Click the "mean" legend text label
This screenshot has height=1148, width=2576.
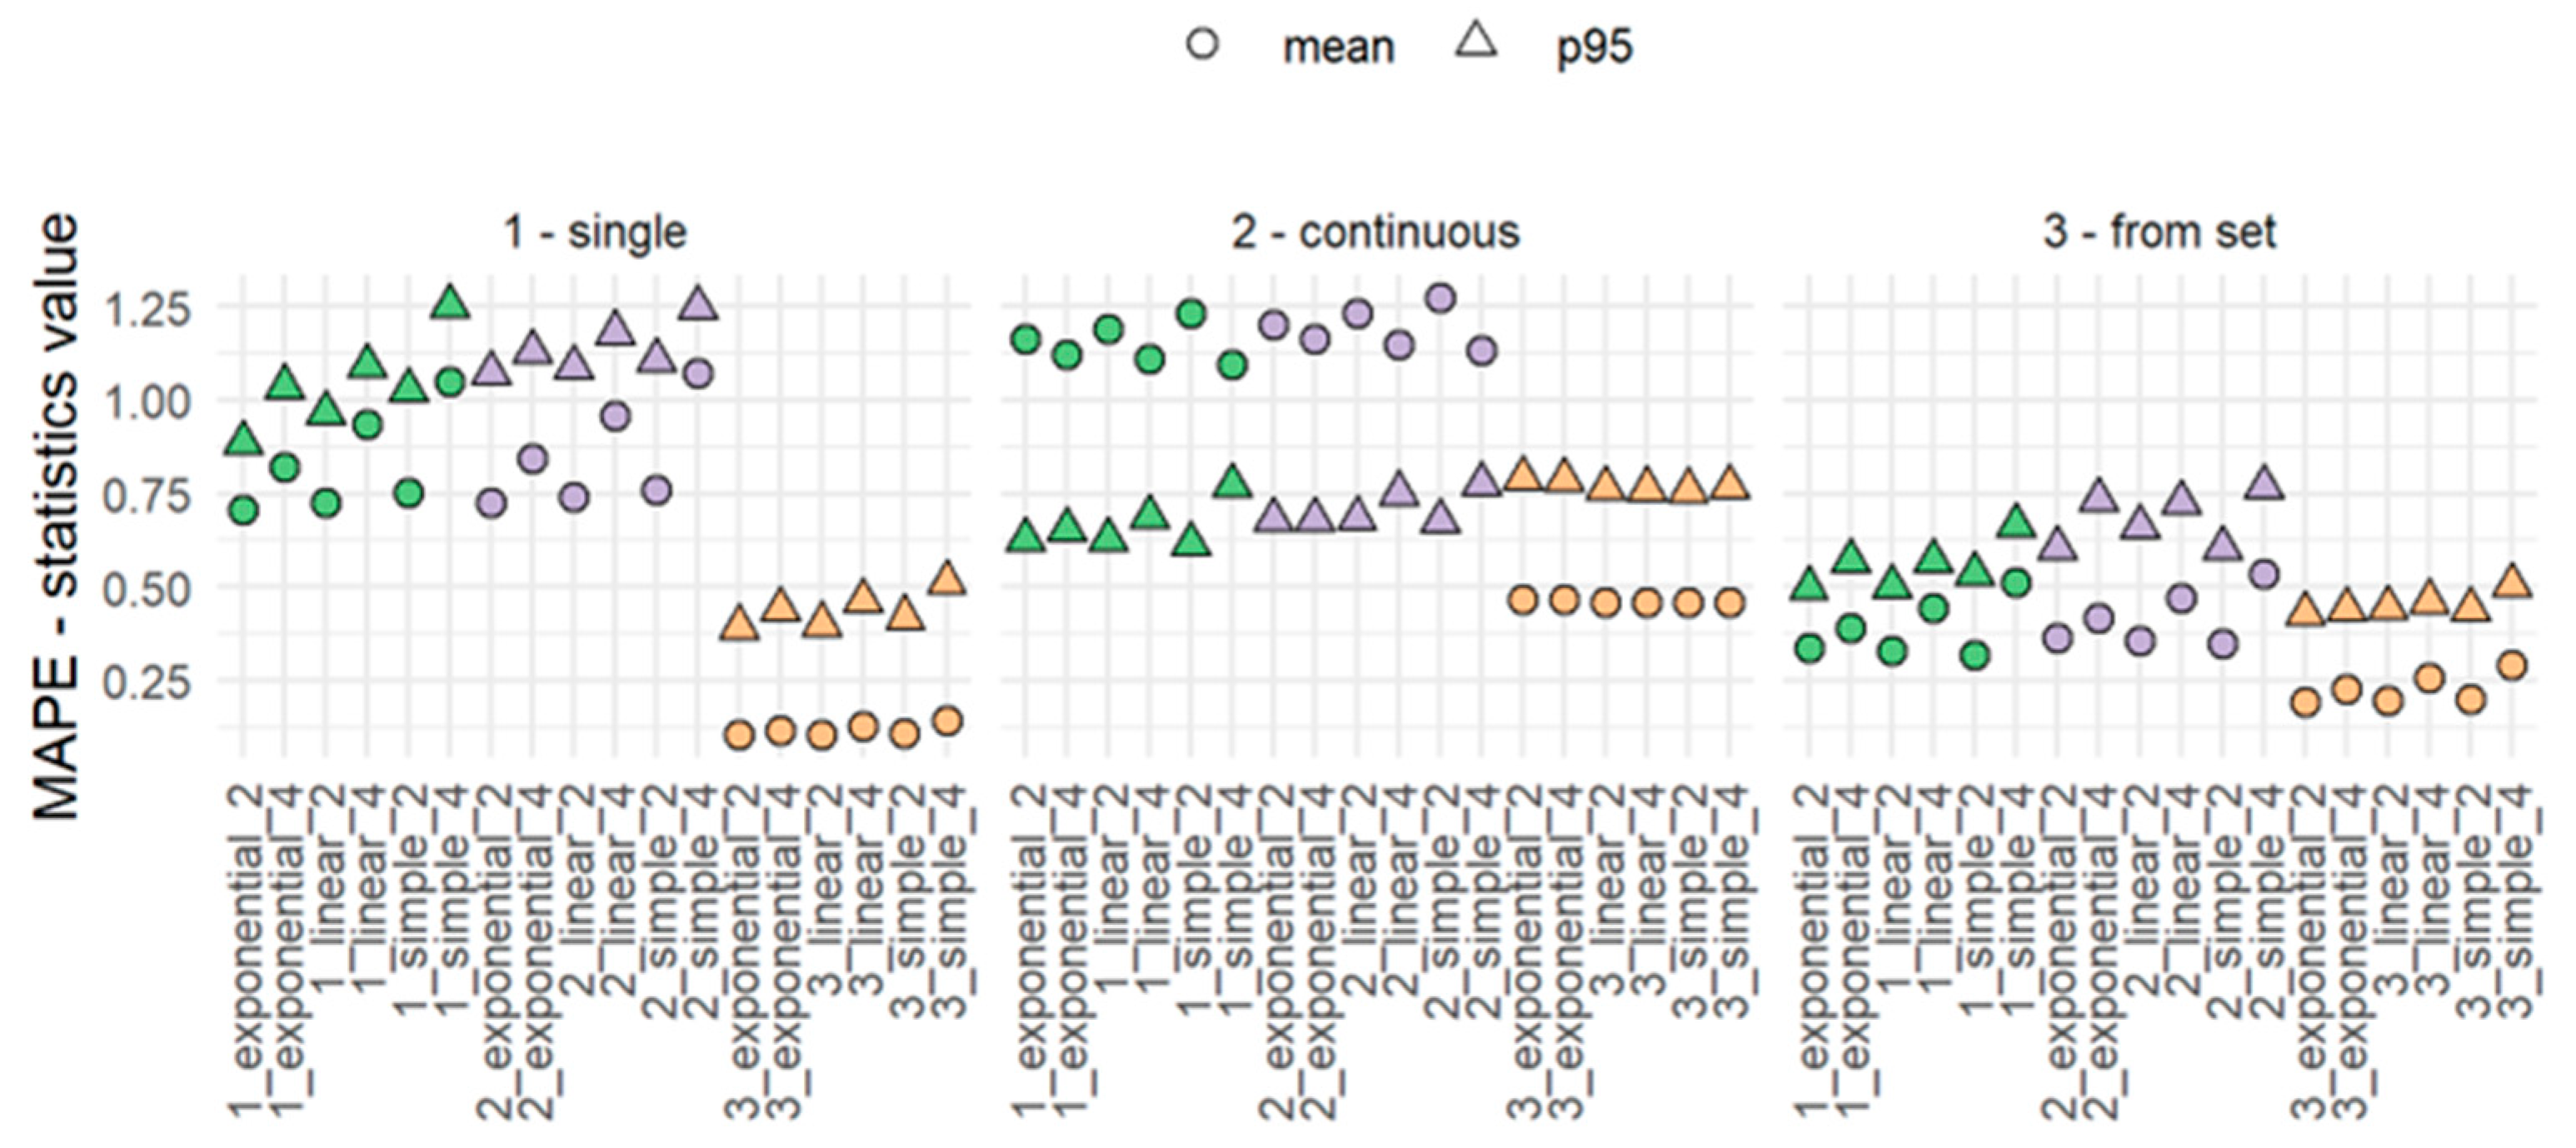(x=1338, y=47)
